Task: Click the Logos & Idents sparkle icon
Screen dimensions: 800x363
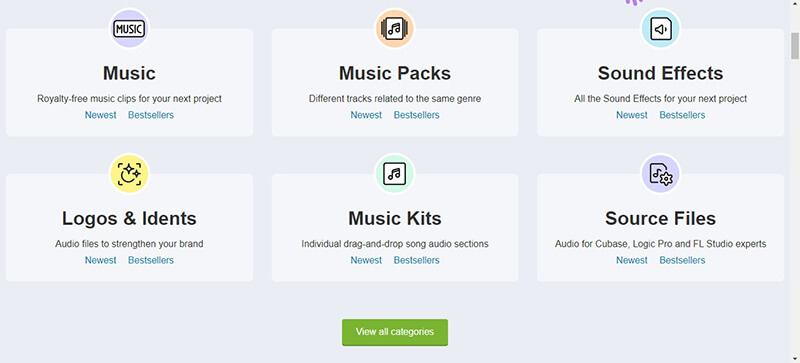Action: pyautogui.click(x=129, y=174)
